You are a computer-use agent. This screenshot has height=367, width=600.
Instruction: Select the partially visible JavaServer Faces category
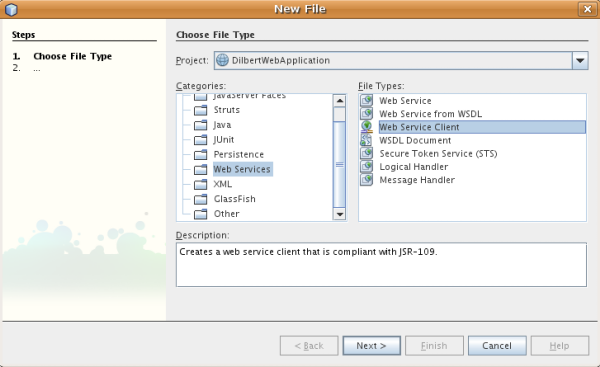[249, 96]
